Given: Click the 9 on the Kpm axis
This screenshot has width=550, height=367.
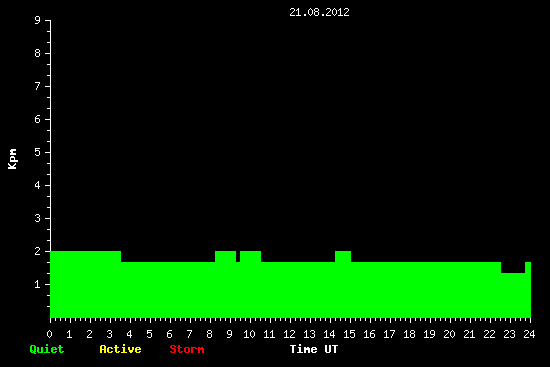Looking at the screenshot, I should [x=38, y=20].
